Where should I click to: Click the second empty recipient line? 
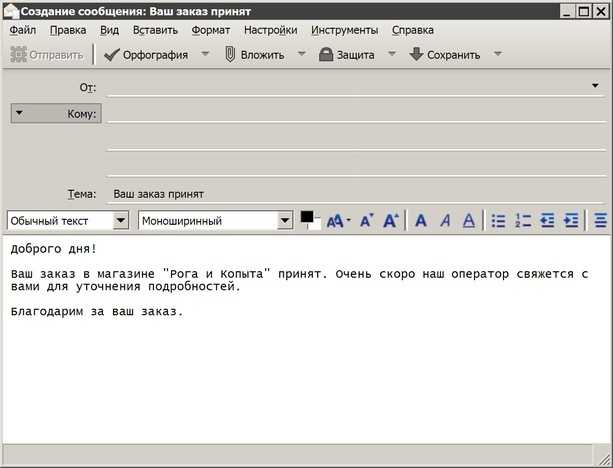point(356,141)
